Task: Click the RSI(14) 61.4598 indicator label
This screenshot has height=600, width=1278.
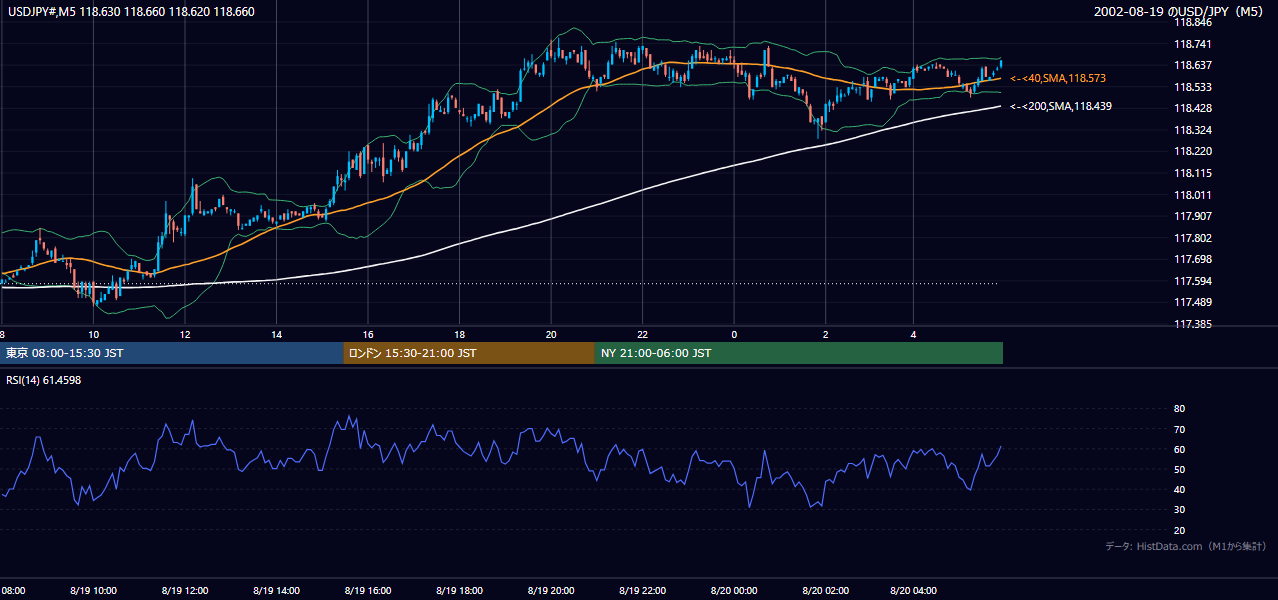Action: point(43,379)
